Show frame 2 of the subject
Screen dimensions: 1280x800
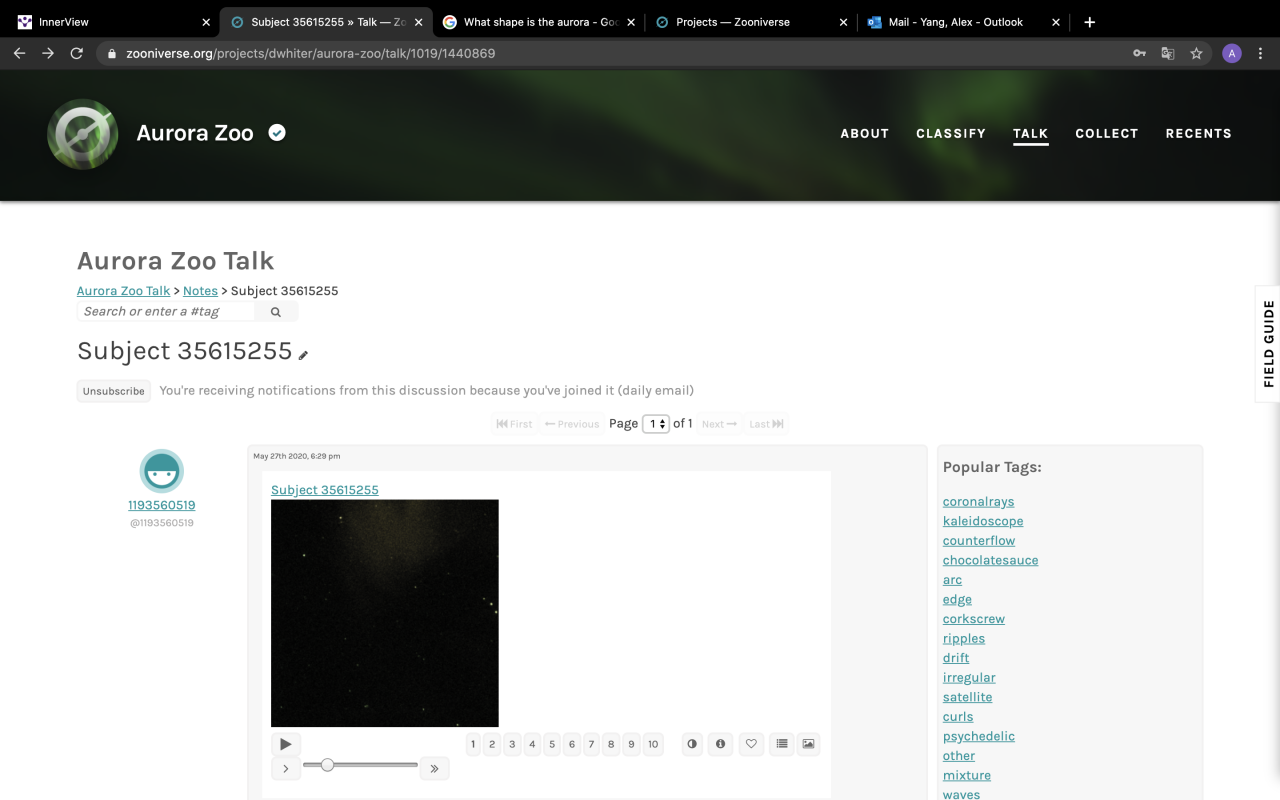[x=492, y=744]
